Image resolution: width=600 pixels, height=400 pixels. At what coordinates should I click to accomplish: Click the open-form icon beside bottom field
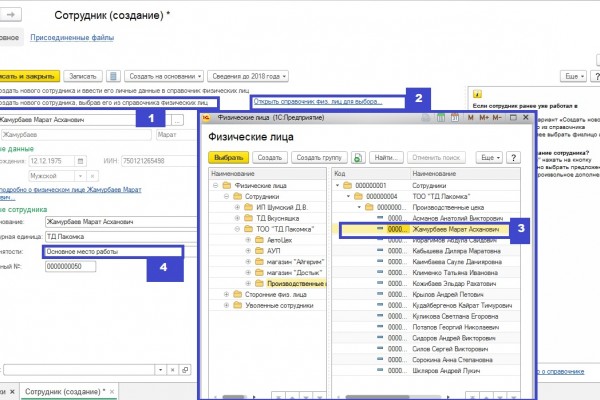[185, 370]
